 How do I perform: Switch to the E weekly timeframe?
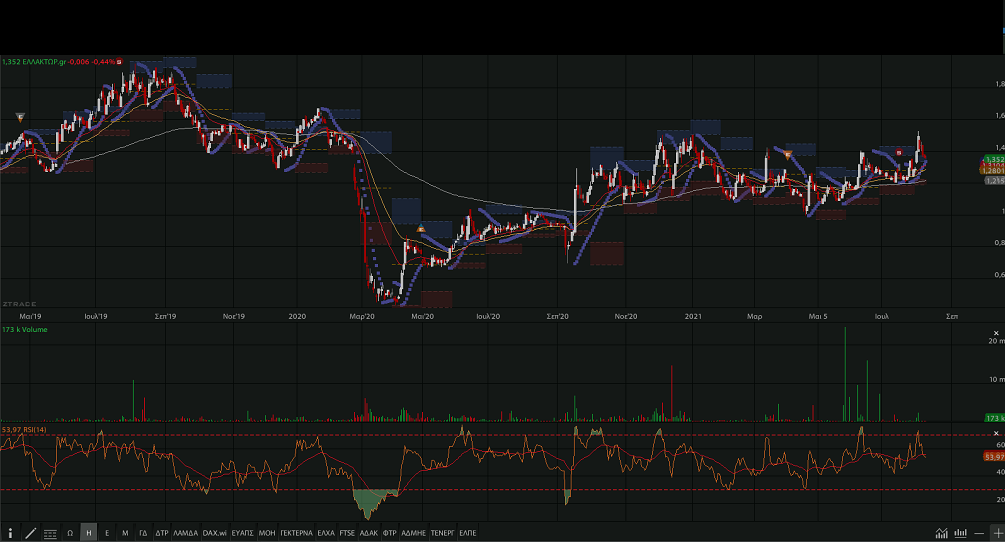click(107, 533)
